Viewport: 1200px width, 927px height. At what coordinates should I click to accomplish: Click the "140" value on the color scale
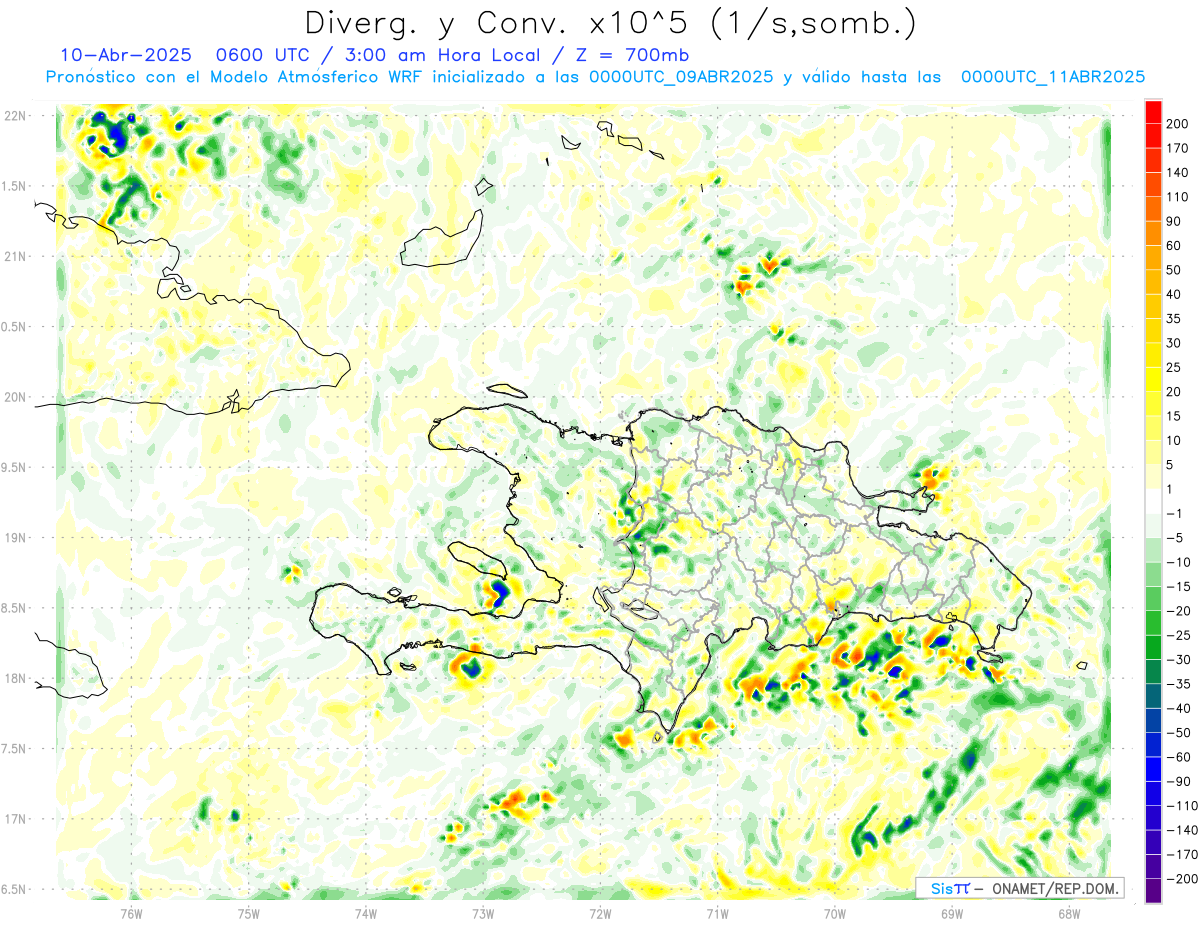pyautogui.click(x=1177, y=172)
